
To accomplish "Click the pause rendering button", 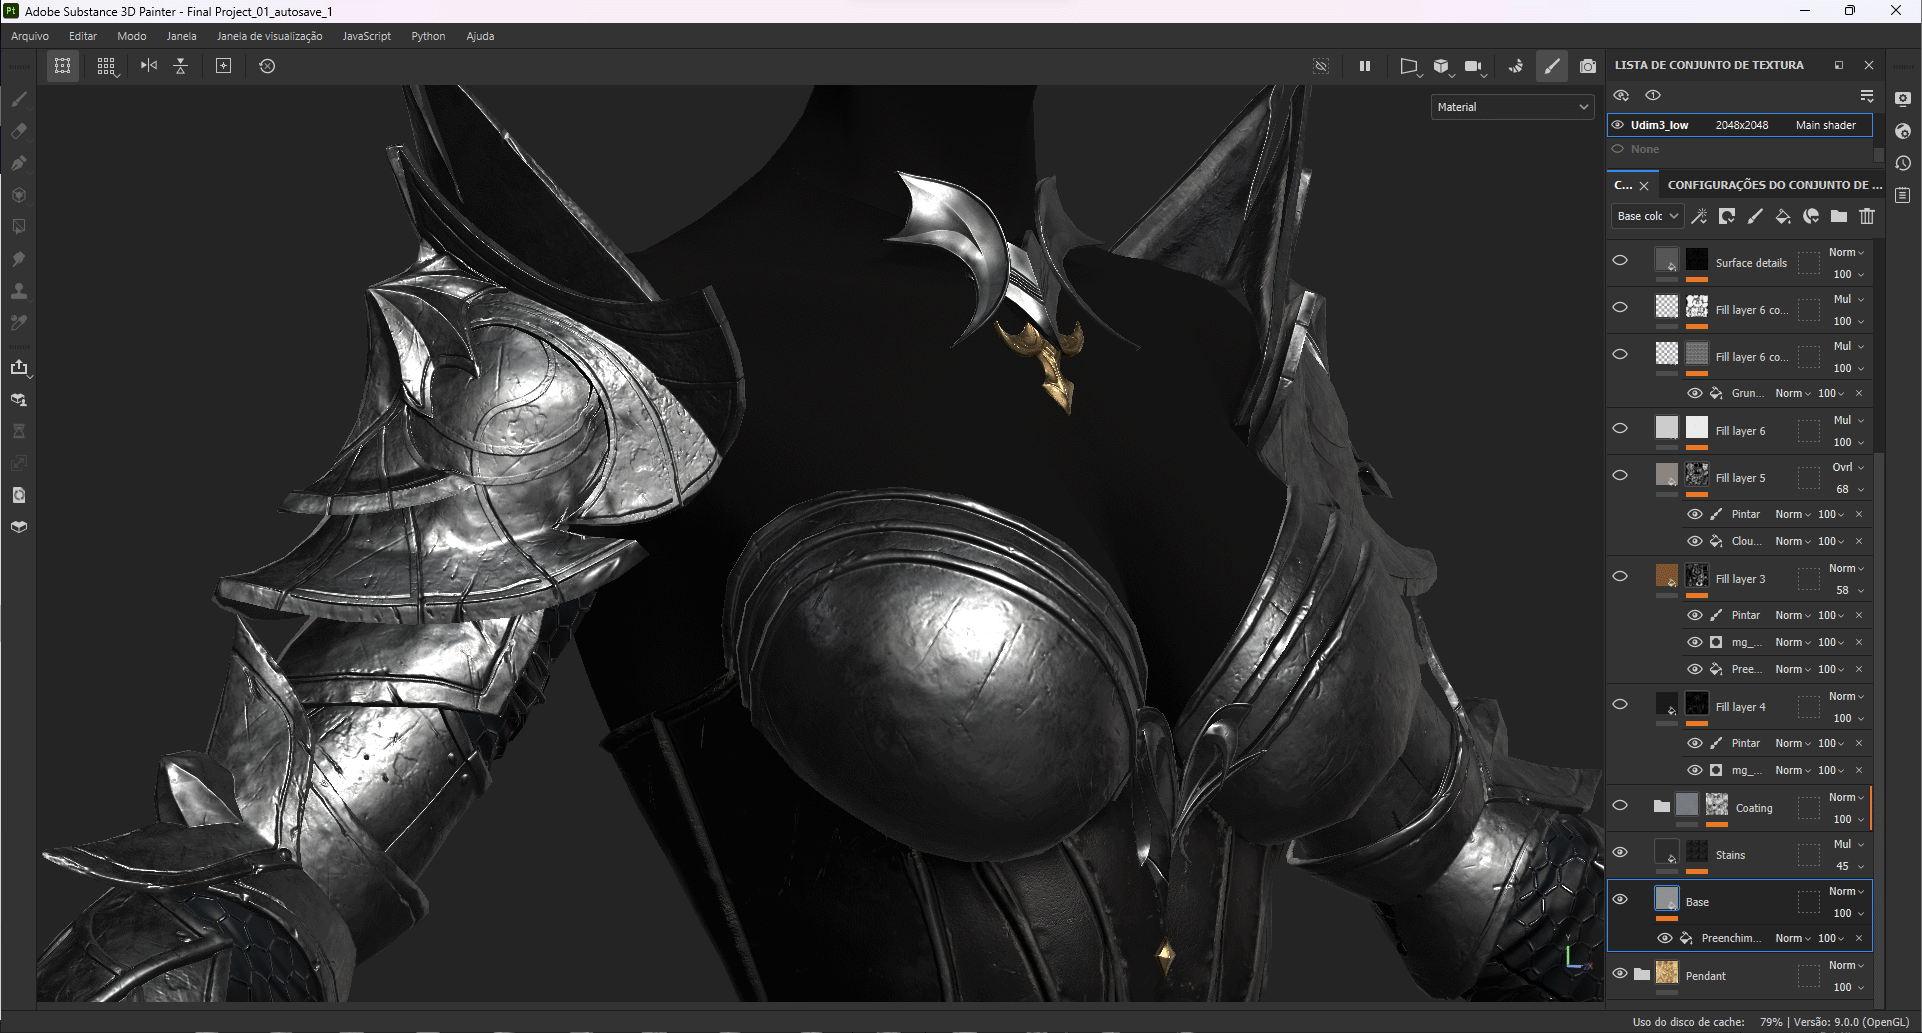I will [1364, 66].
